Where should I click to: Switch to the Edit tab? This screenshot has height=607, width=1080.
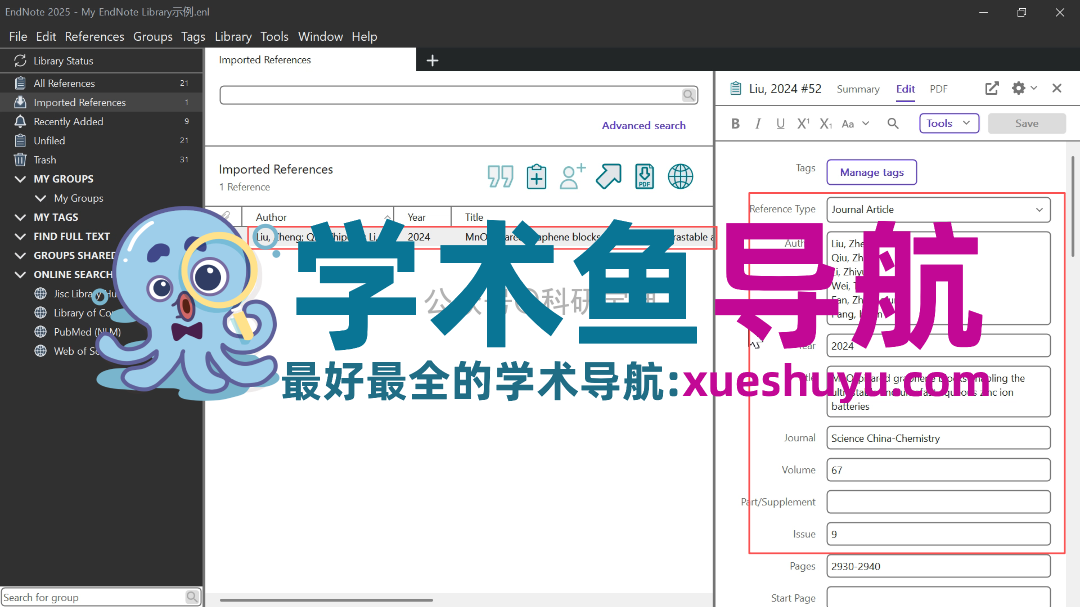[905, 89]
